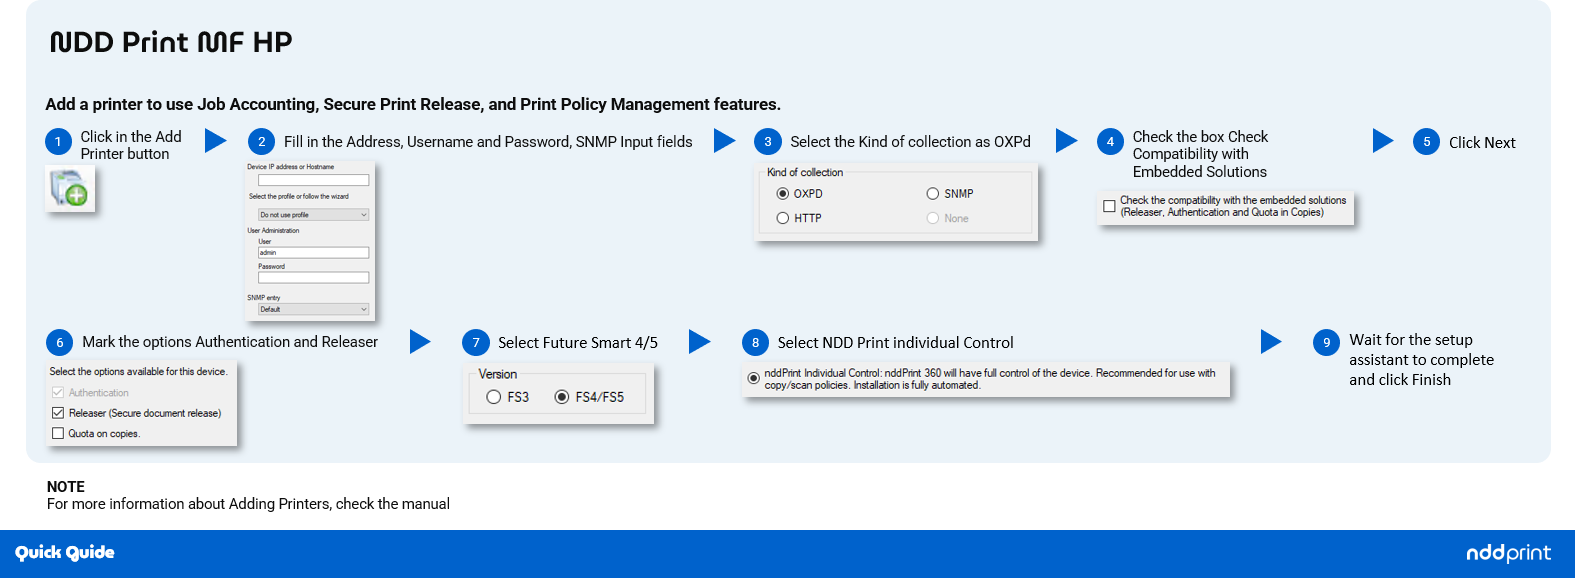Choose the HTTP collection option

tap(783, 218)
